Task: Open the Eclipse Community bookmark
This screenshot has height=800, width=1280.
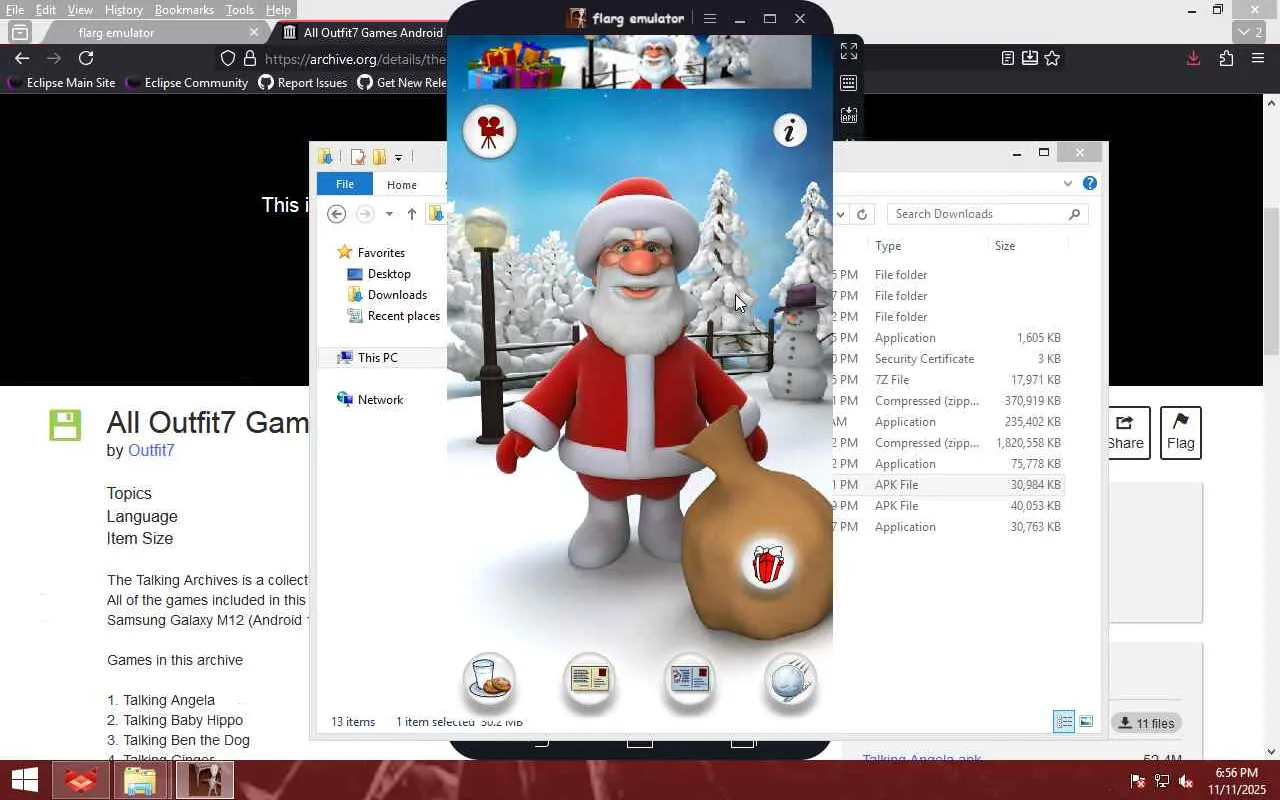Action: tap(187, 83)
